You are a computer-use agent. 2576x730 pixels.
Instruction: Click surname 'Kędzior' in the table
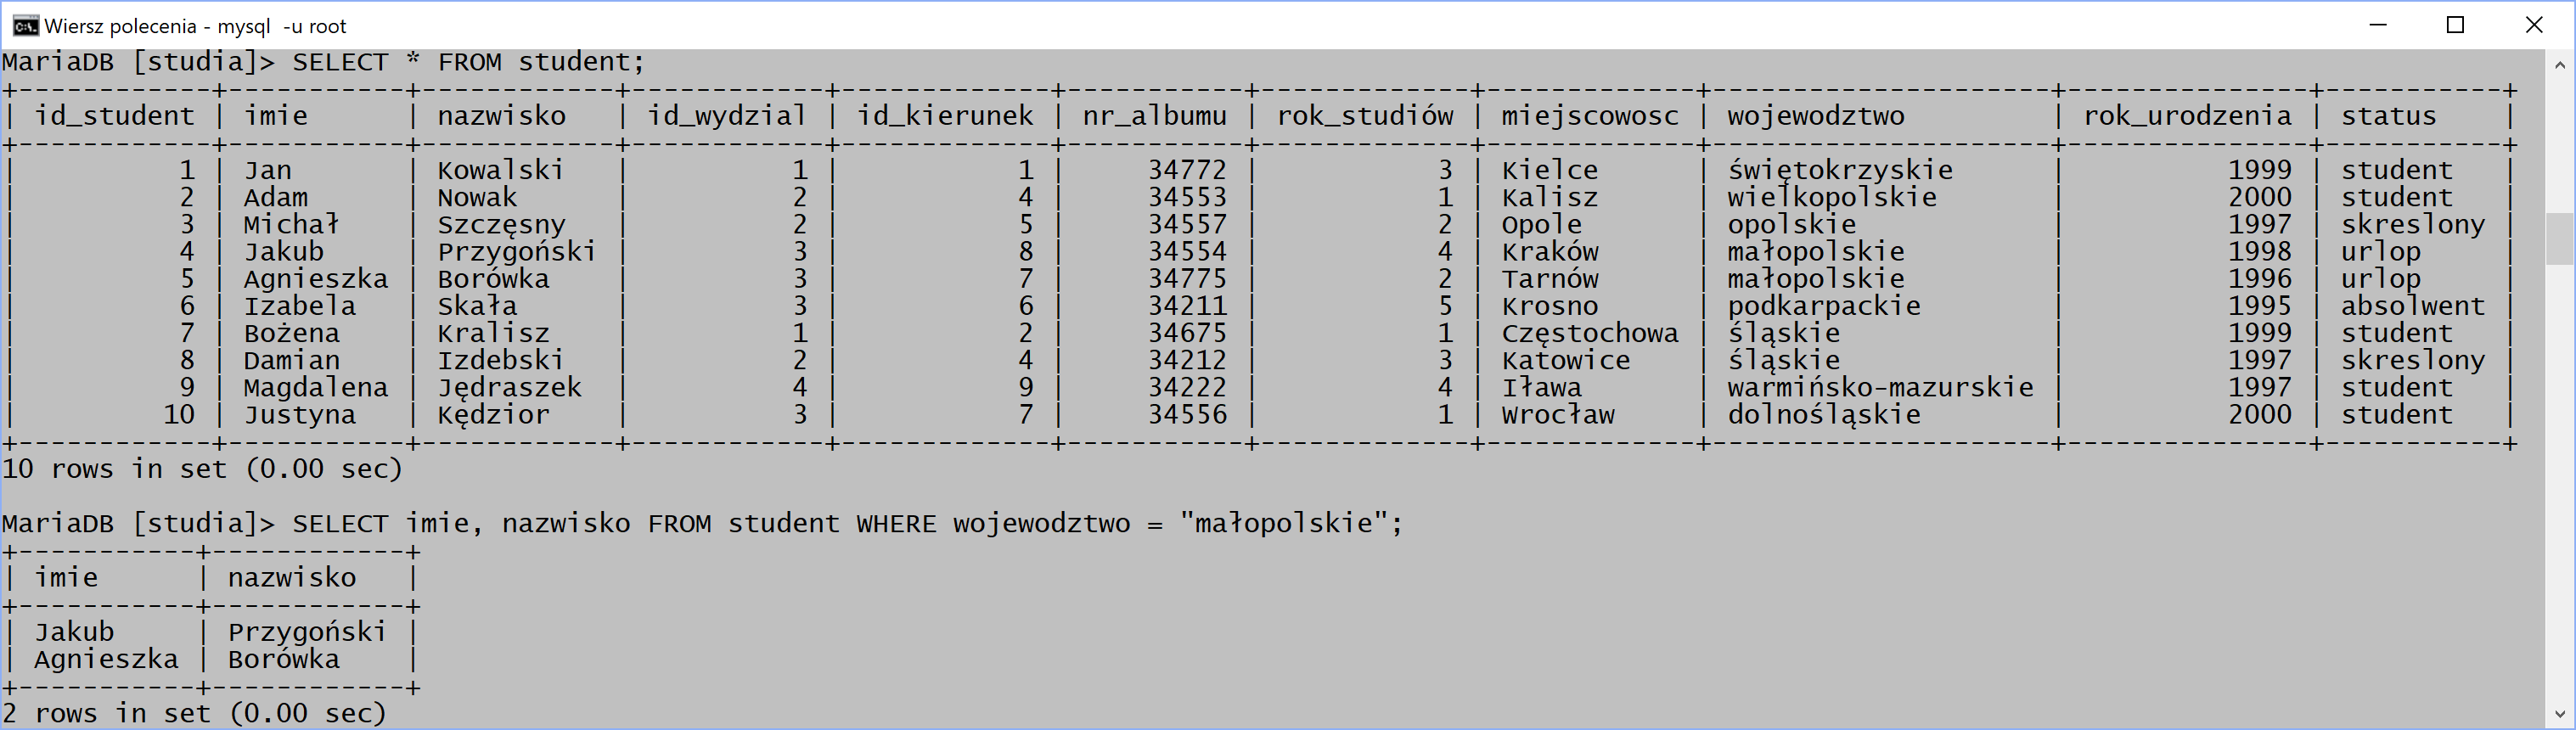click(493, 415)
